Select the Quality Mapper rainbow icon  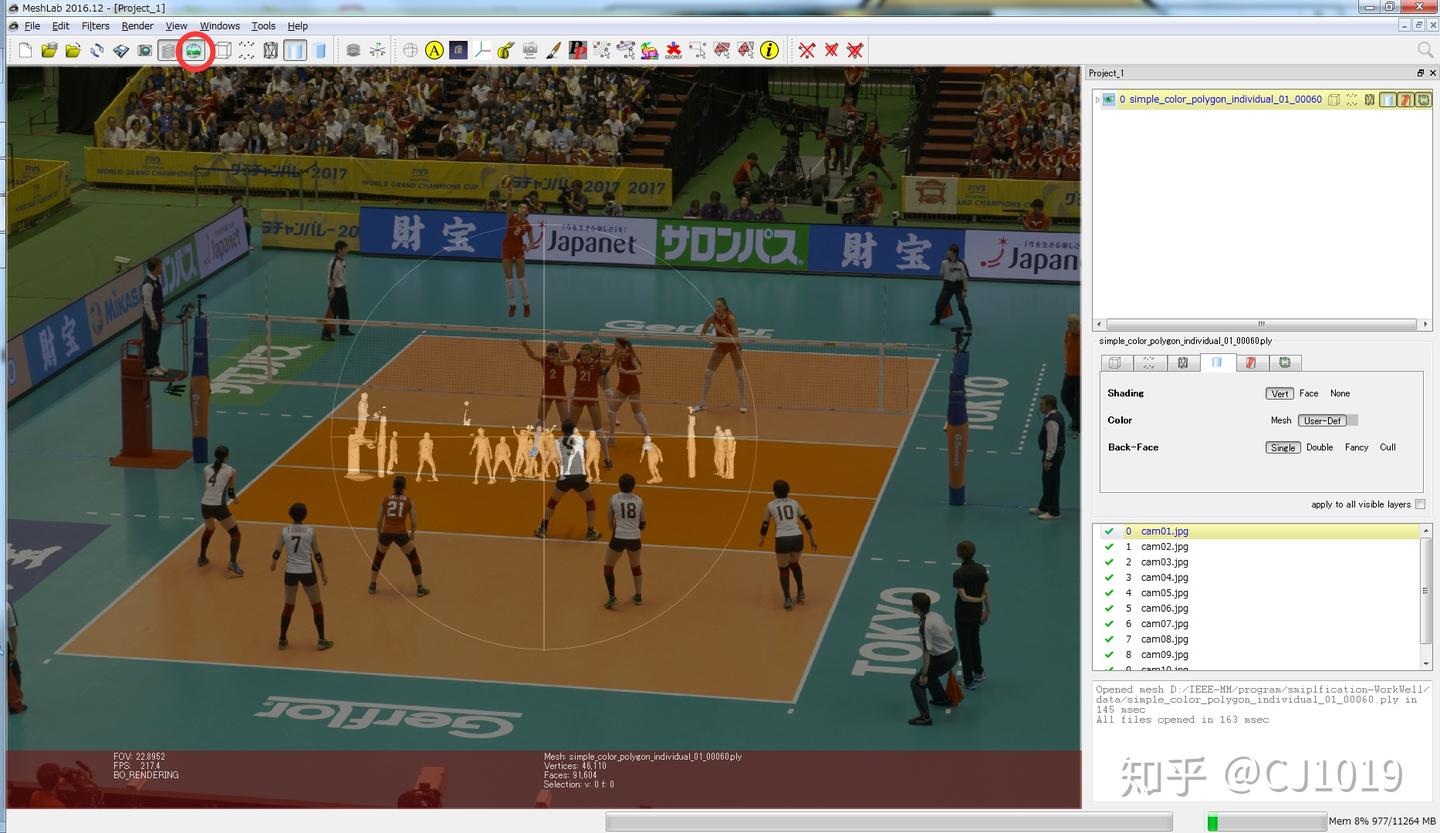click(650, 50)
